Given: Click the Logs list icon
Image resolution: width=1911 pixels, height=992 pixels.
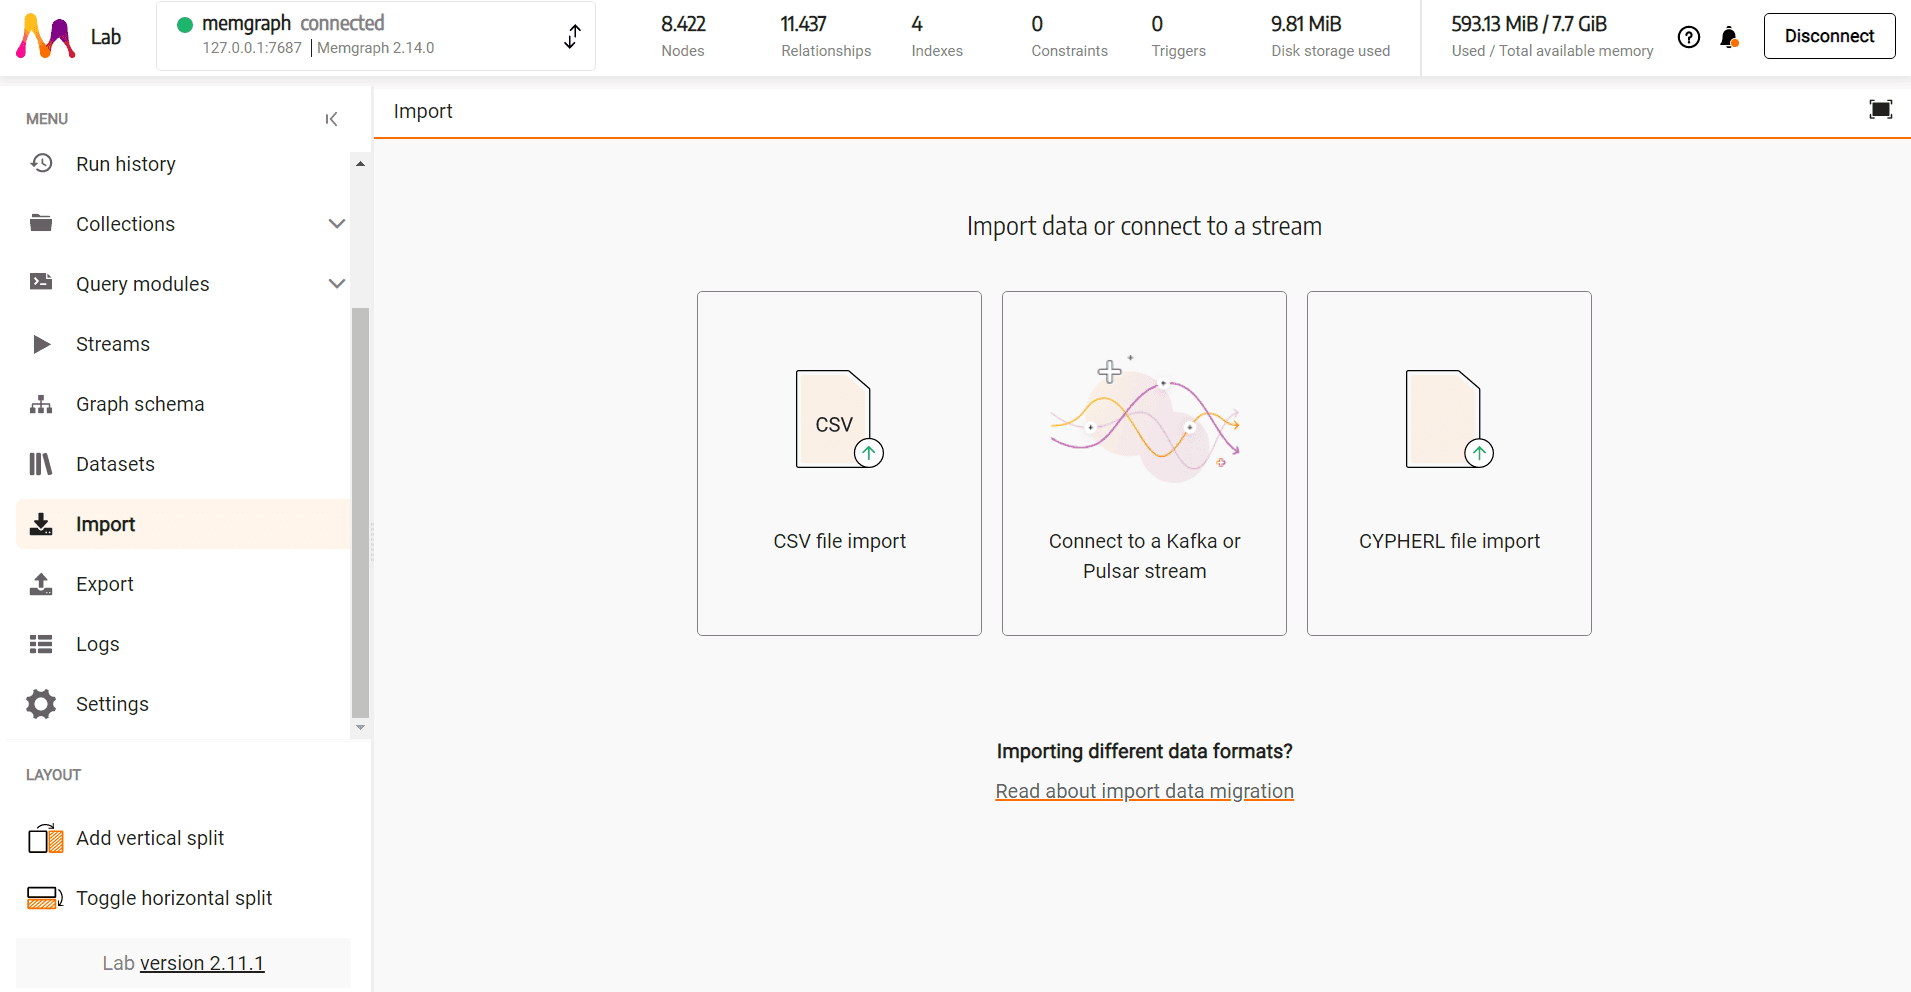Looking at the screenshot, I should [x=41, y=644].
